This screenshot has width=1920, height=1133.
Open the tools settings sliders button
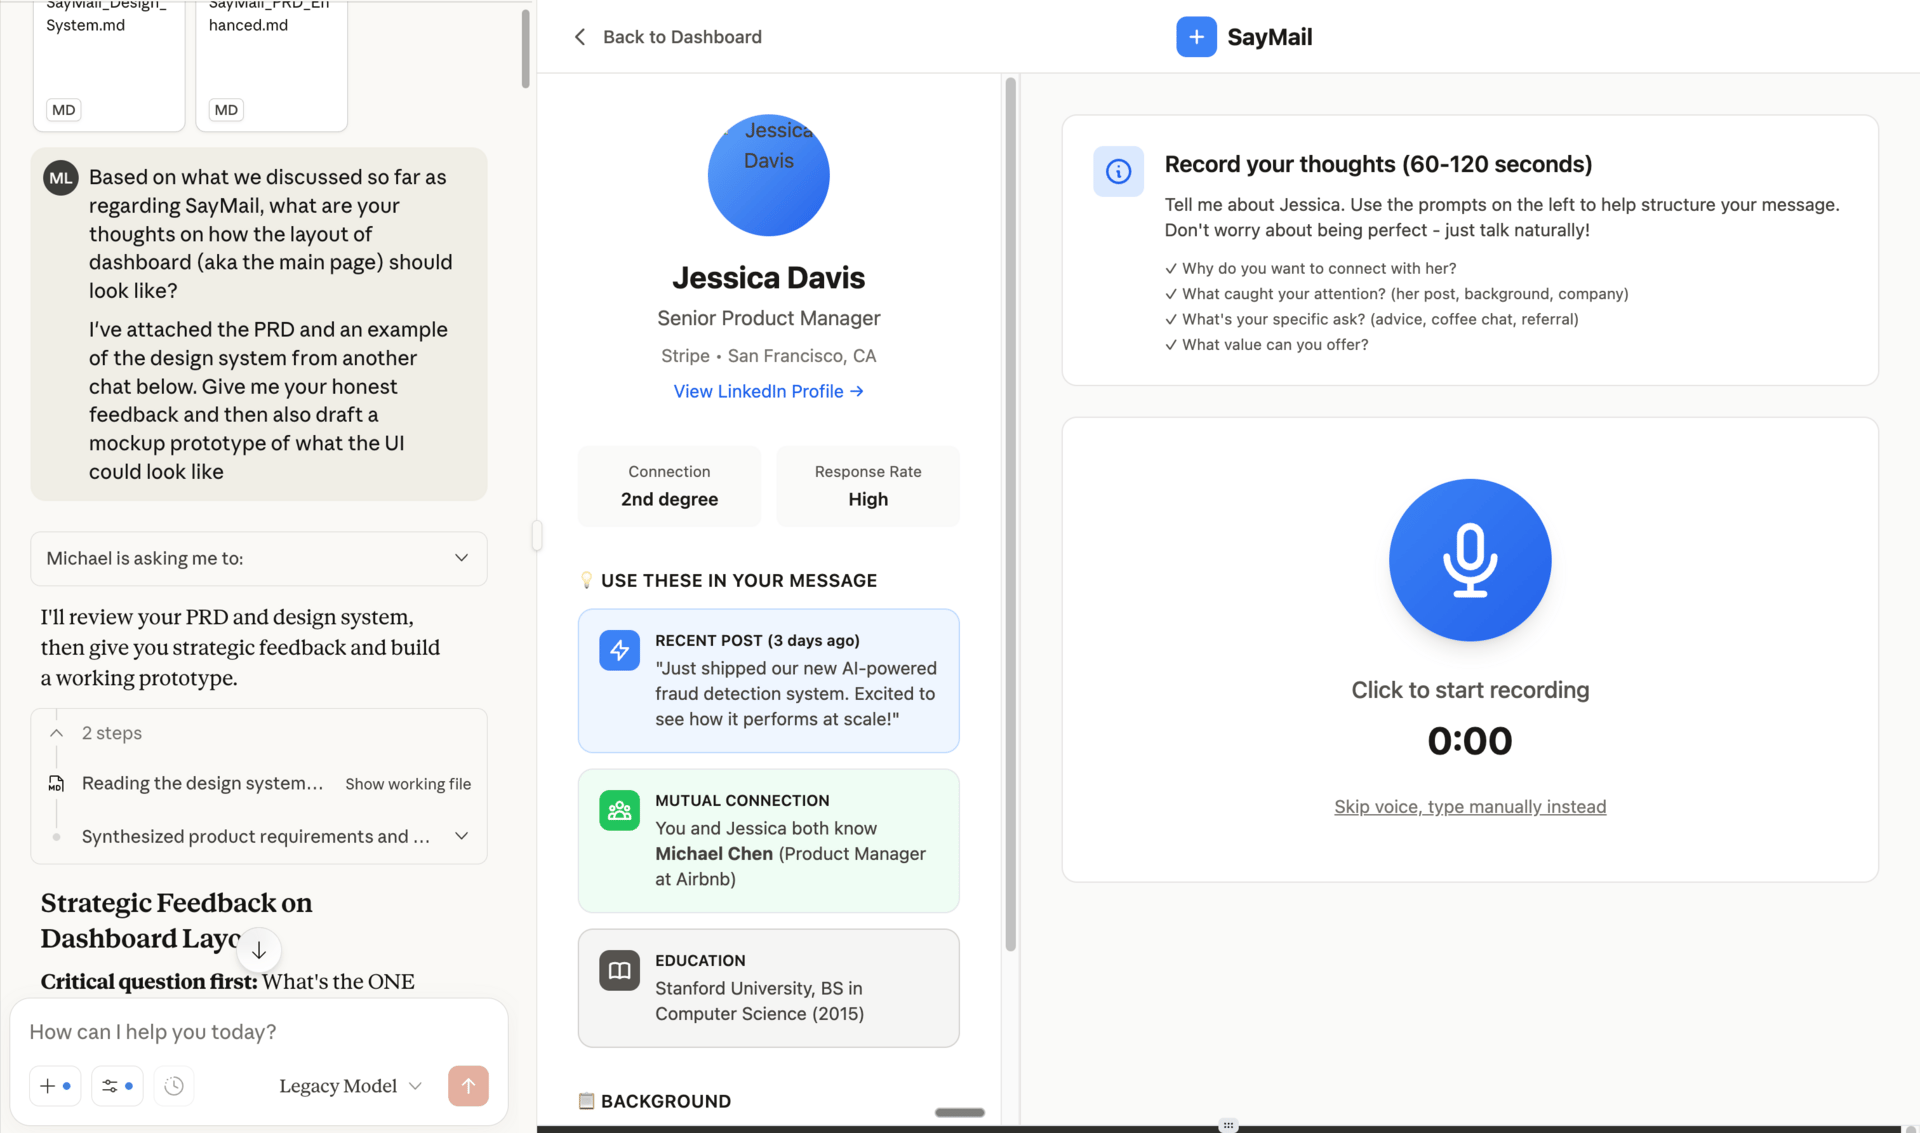pos(117,1086)
